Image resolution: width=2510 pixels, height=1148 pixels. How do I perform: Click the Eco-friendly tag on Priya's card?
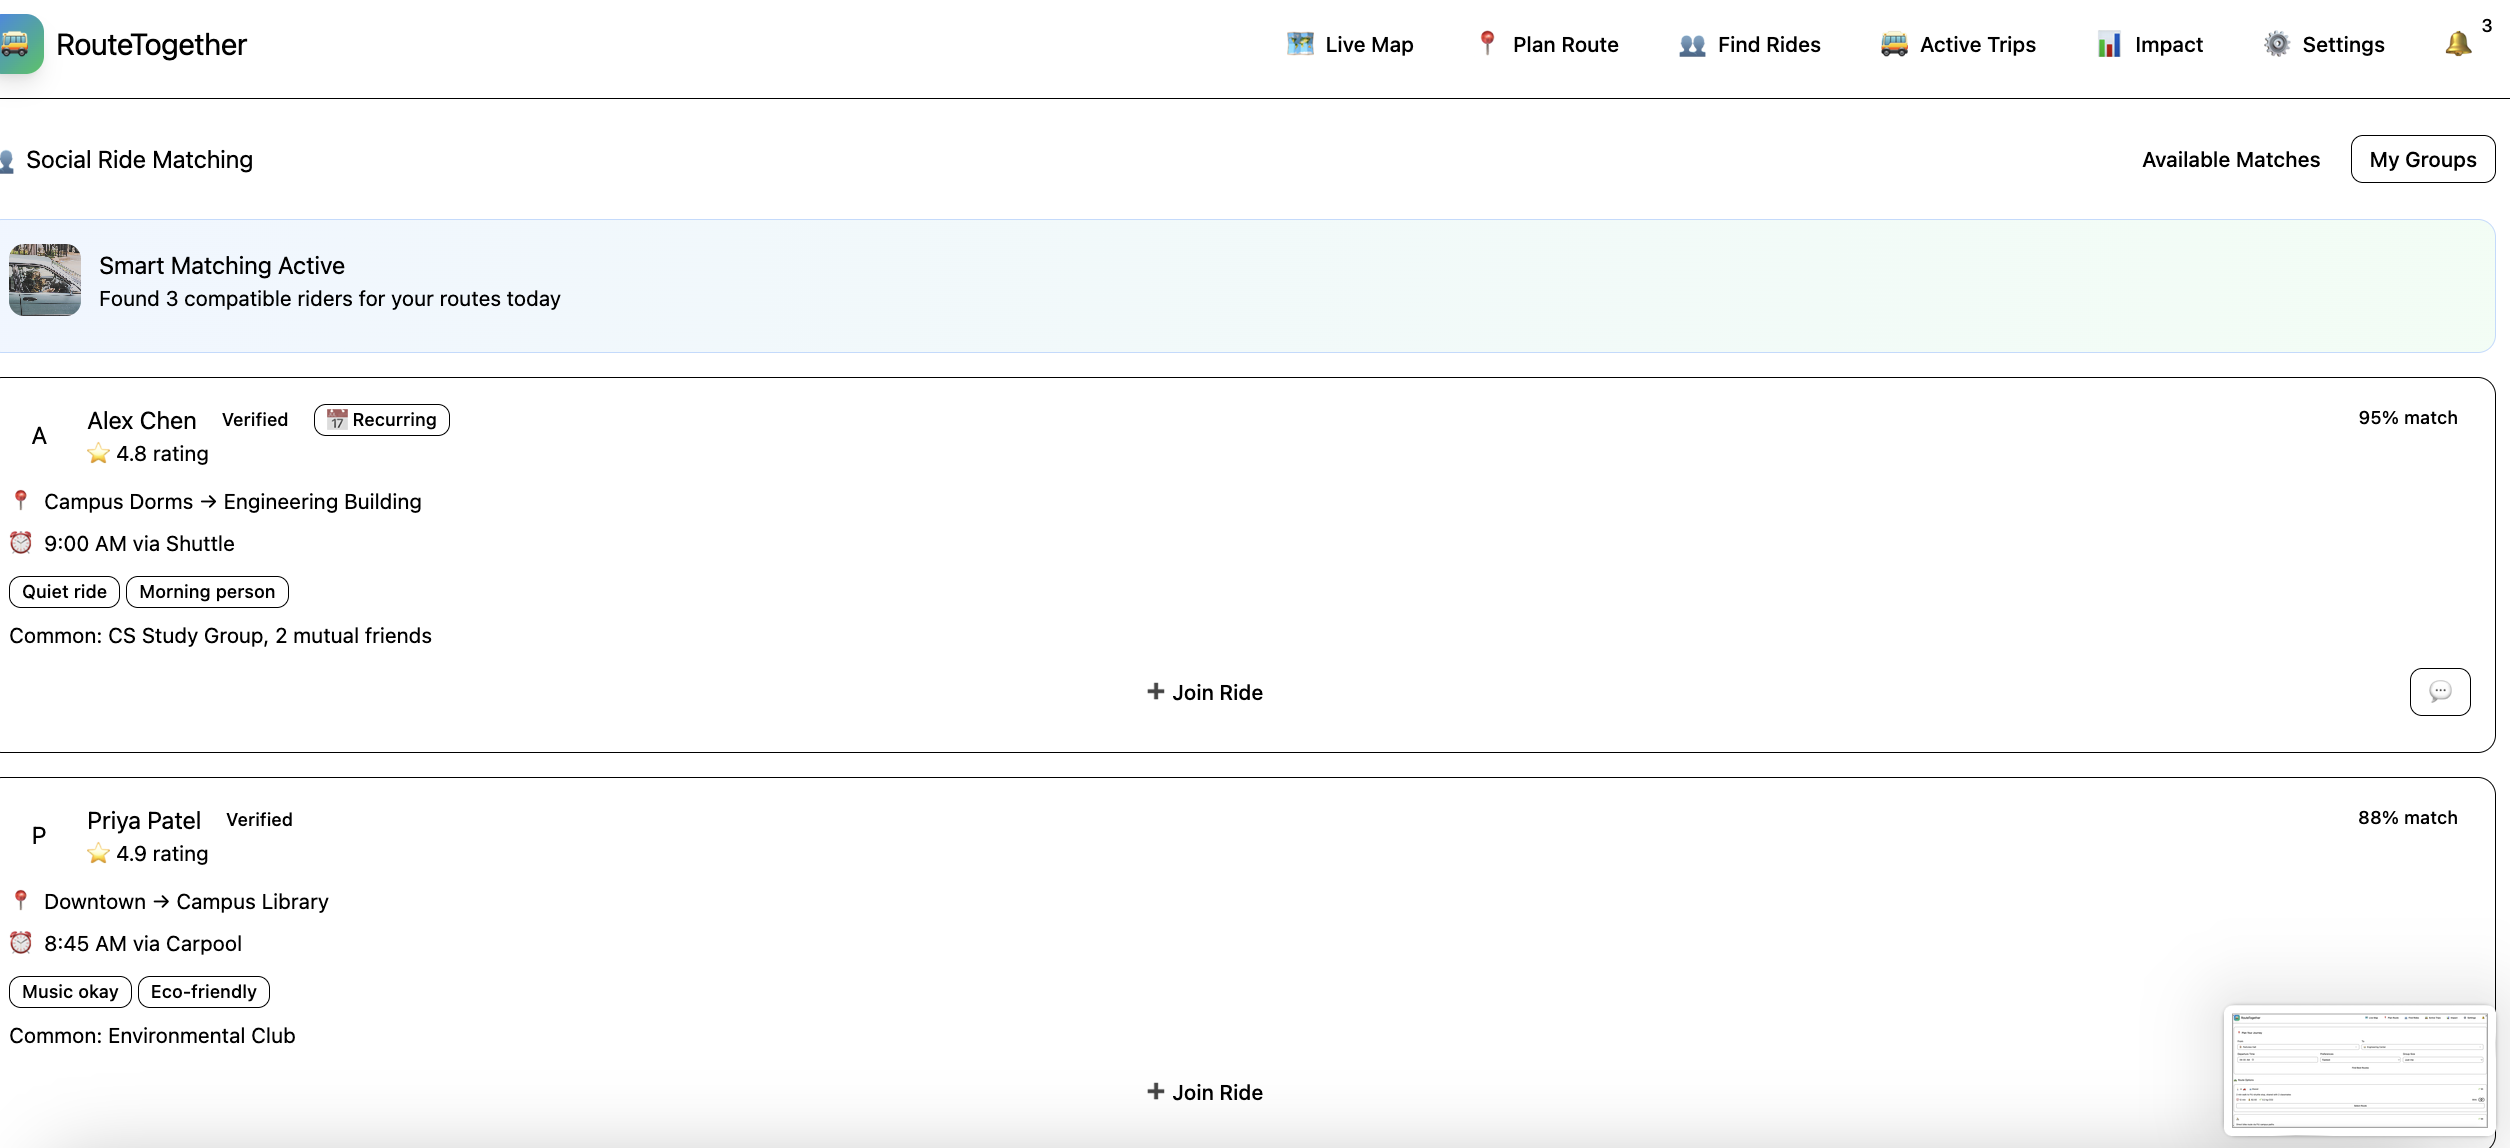click(x=203, y=992)
